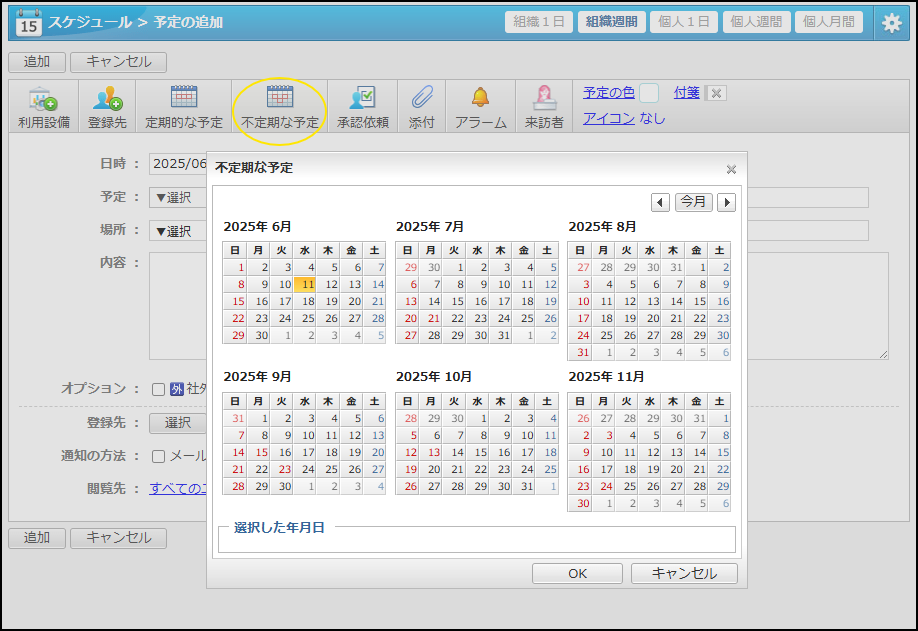The image size is (918, 631).
Task: Confirm the dialog with OK
Action: pyautogui.click(x=577, y=574)
